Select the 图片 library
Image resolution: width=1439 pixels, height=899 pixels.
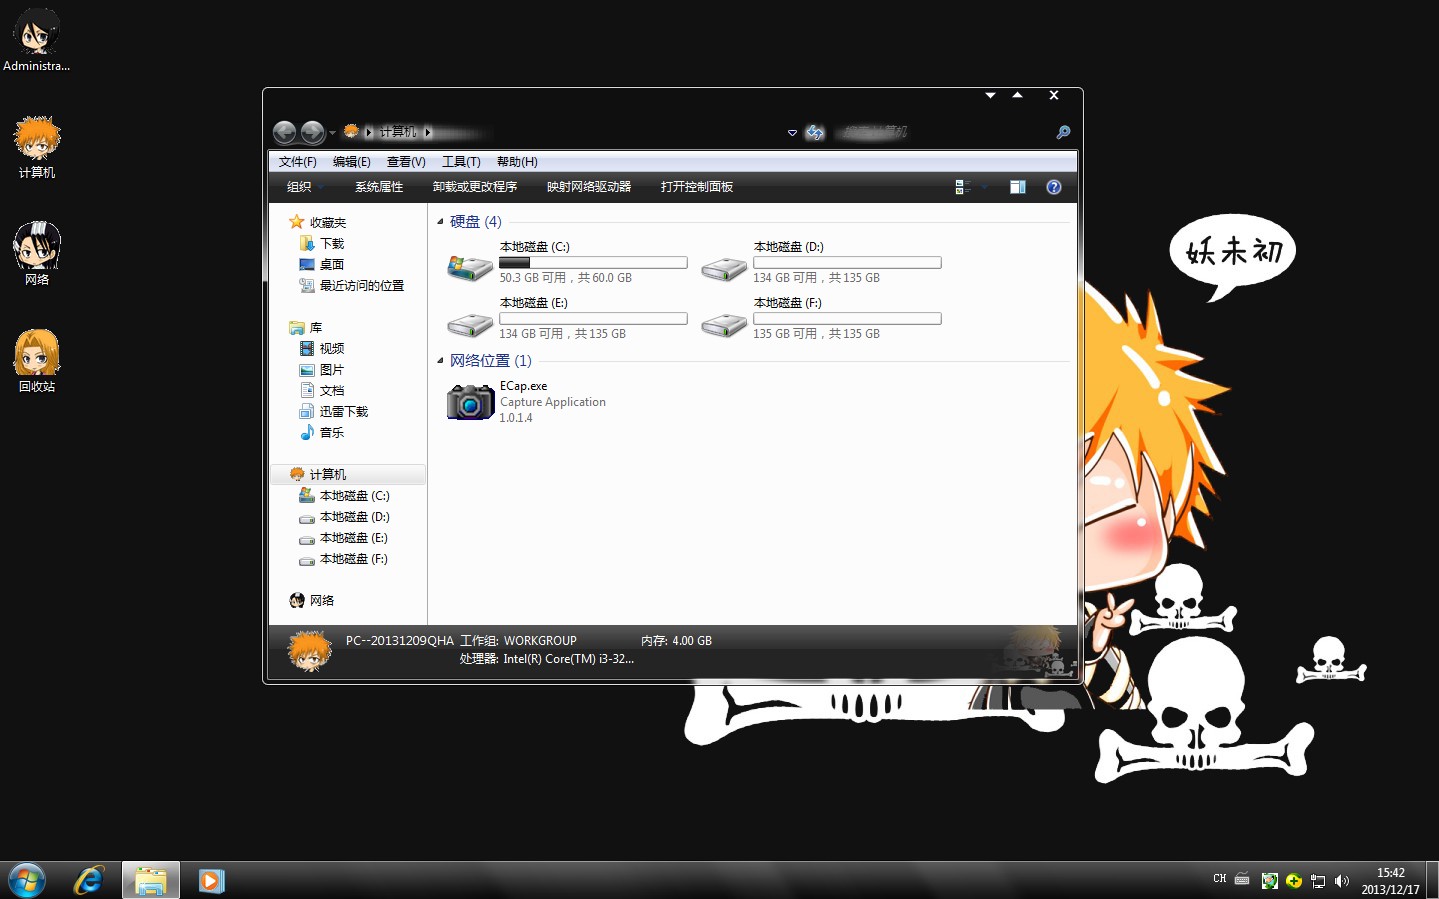pos(332,370)
